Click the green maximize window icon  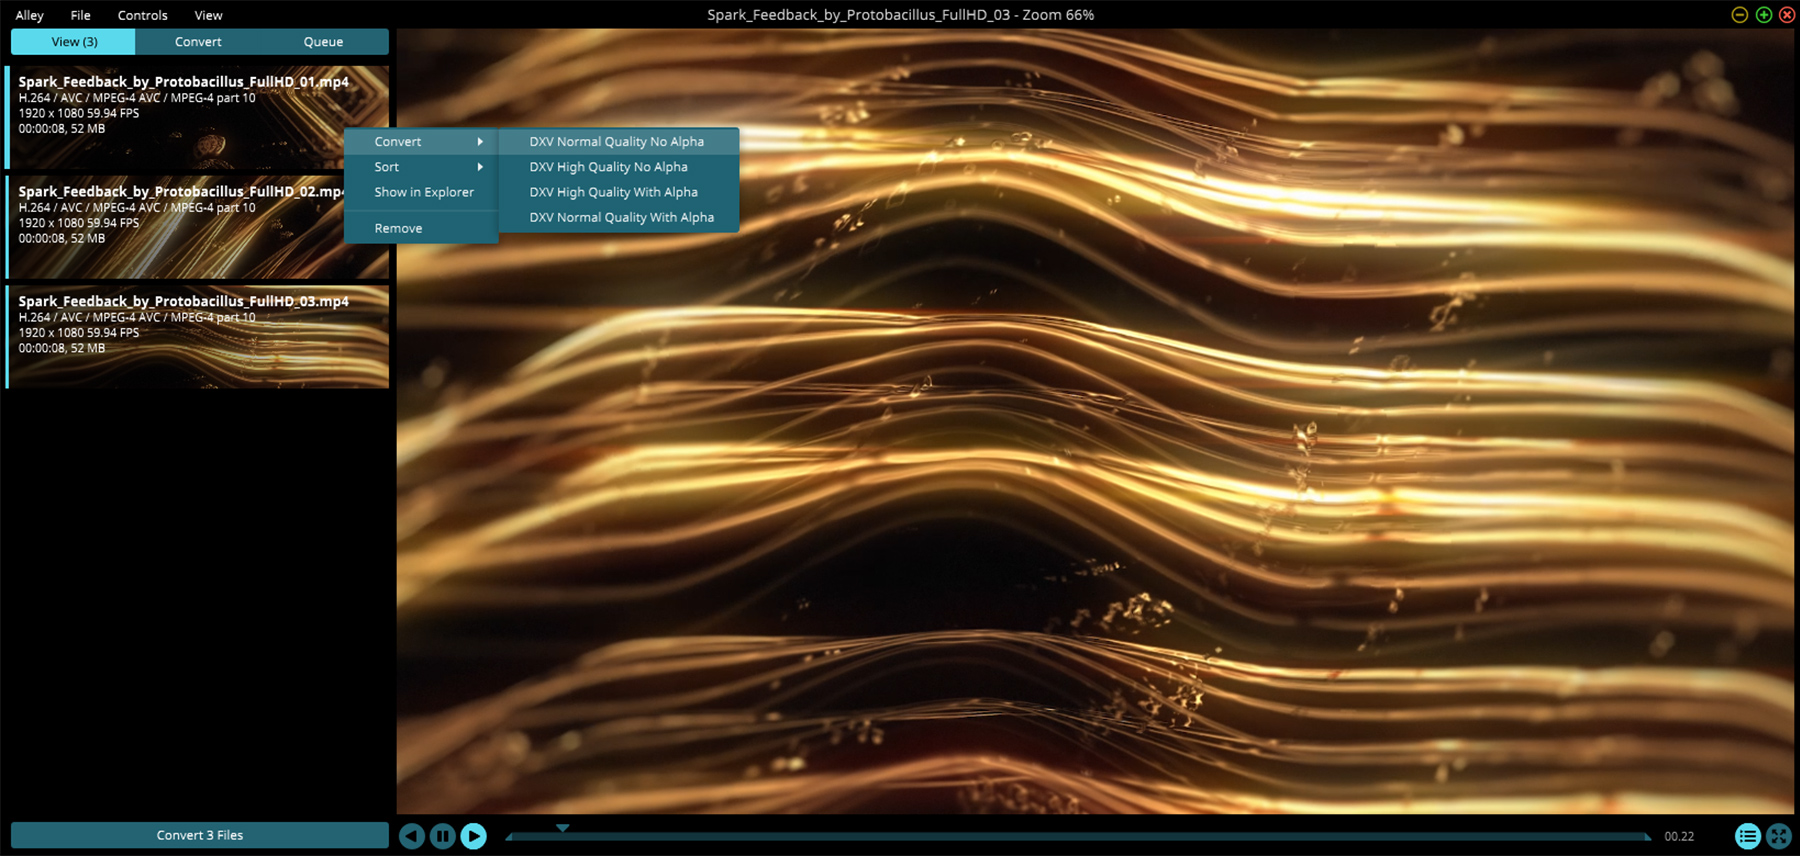[1763, 15]
